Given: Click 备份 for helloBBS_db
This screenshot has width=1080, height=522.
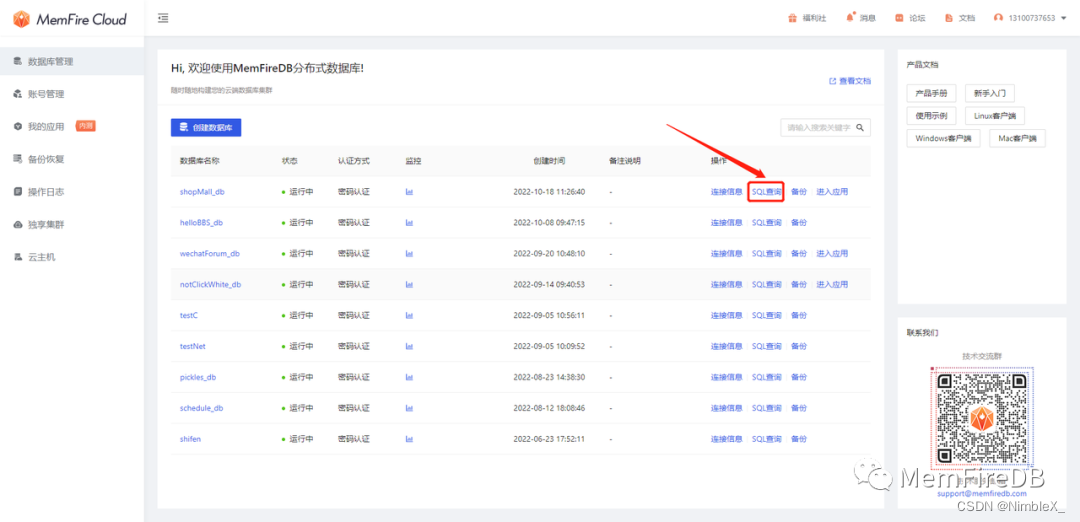Looking at the screenshot, I should point(799,223).
